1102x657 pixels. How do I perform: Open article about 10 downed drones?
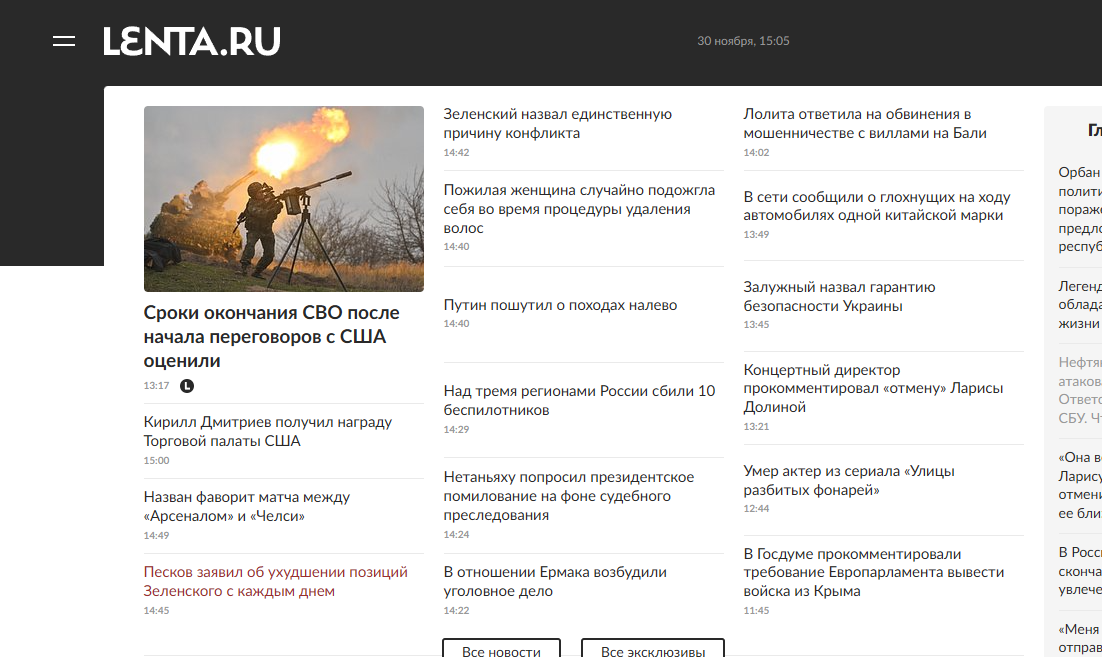(x=579, y=400)
